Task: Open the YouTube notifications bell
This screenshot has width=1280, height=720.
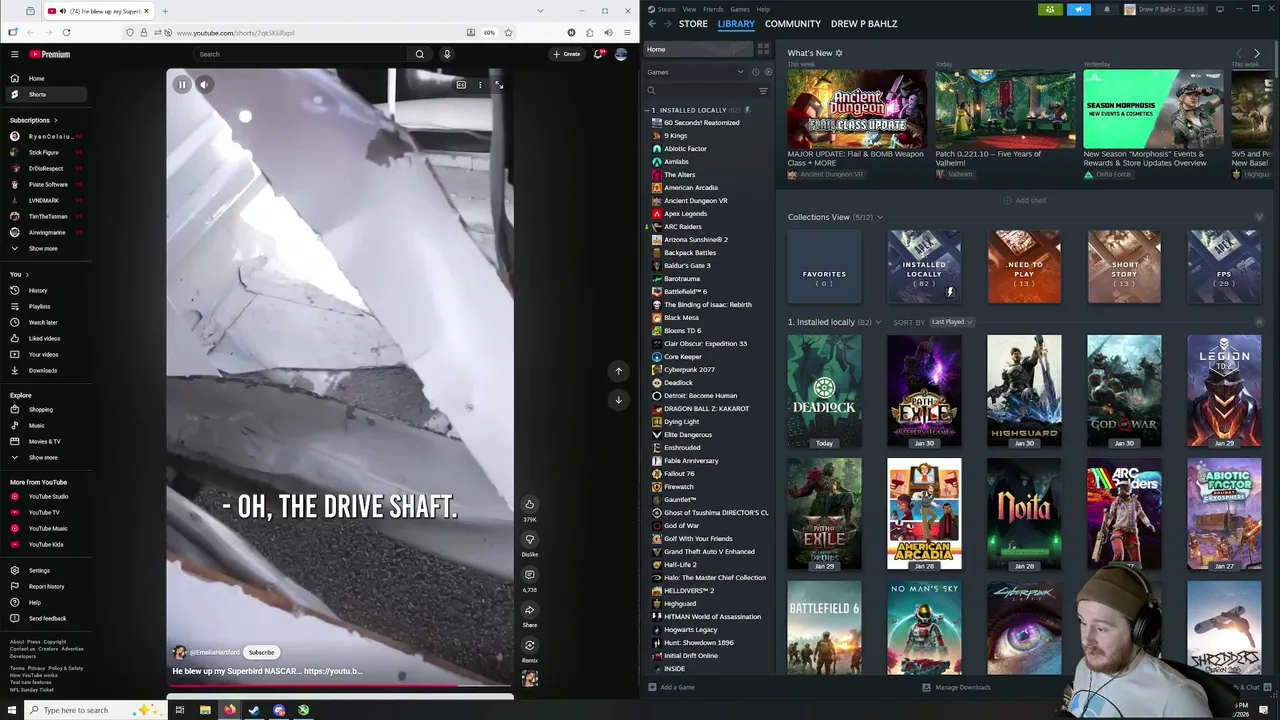Action: (x=598, y=54)
